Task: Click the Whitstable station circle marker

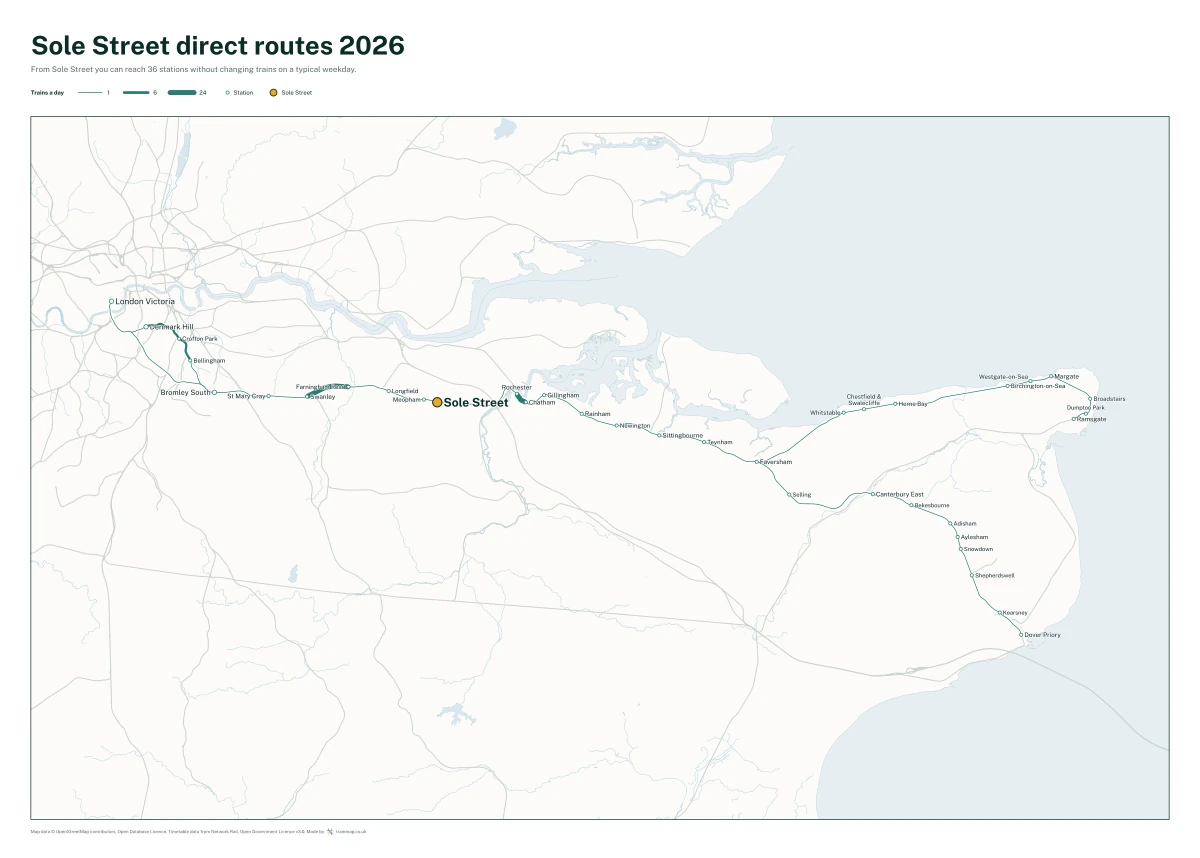Action: pyautogui.click(x=844, y=412)
